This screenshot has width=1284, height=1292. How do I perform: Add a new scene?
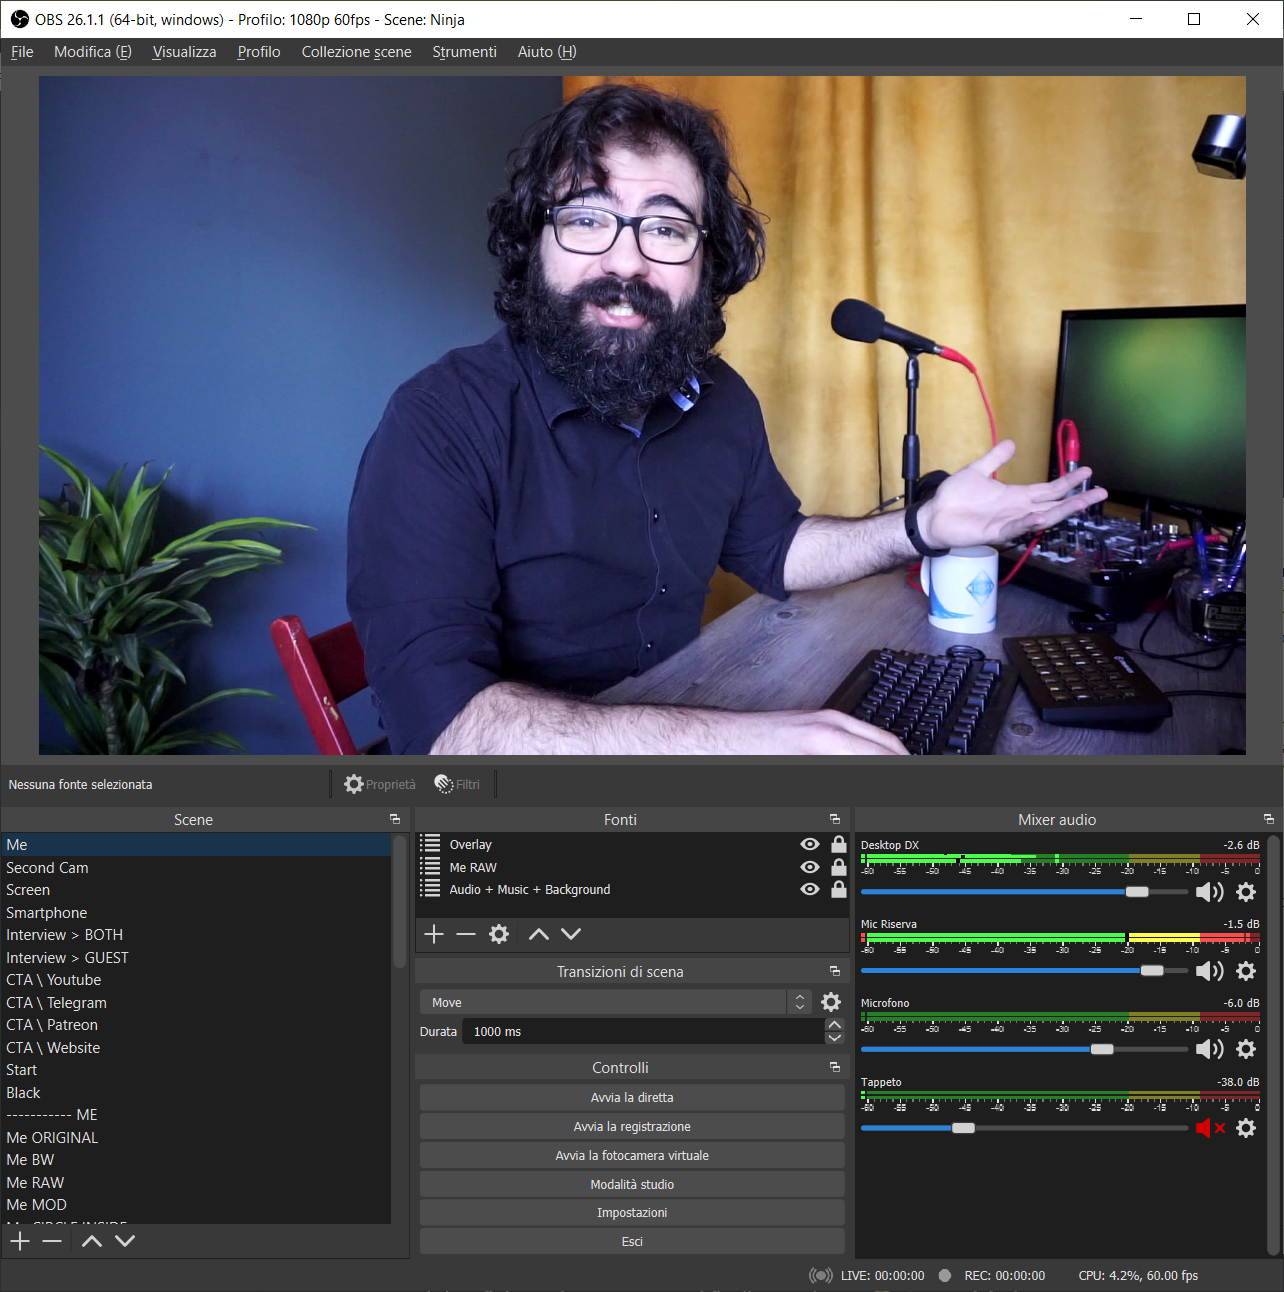coord(20,1241)
